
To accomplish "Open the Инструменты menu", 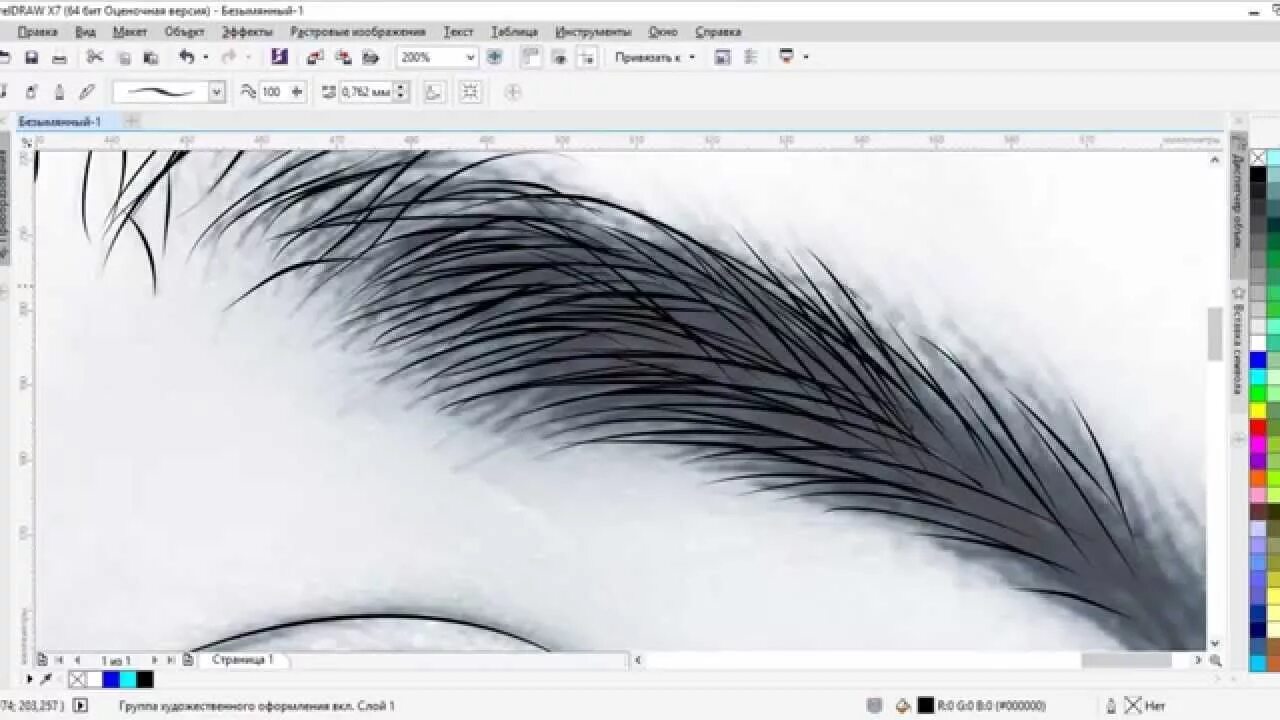I will pyautogui.click(x=593, y=32).
